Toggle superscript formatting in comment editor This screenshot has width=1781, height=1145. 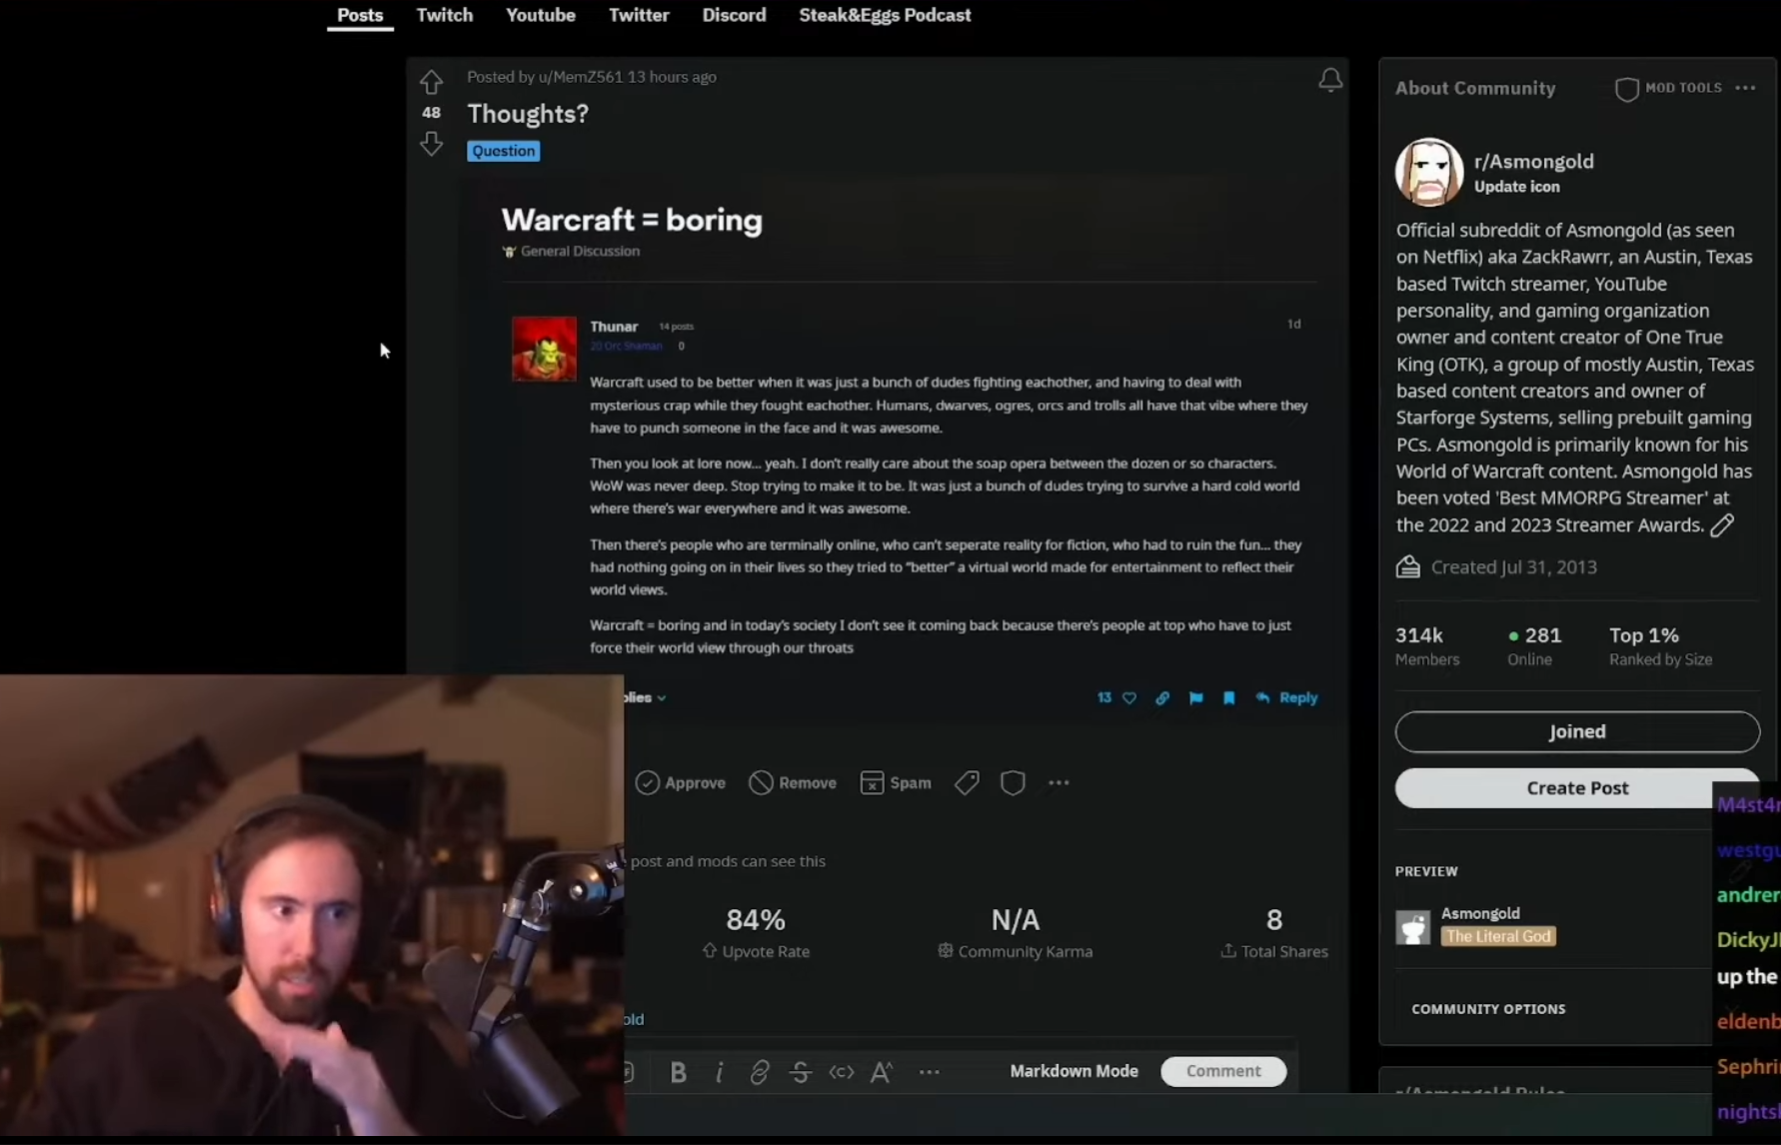[881, 1072]
